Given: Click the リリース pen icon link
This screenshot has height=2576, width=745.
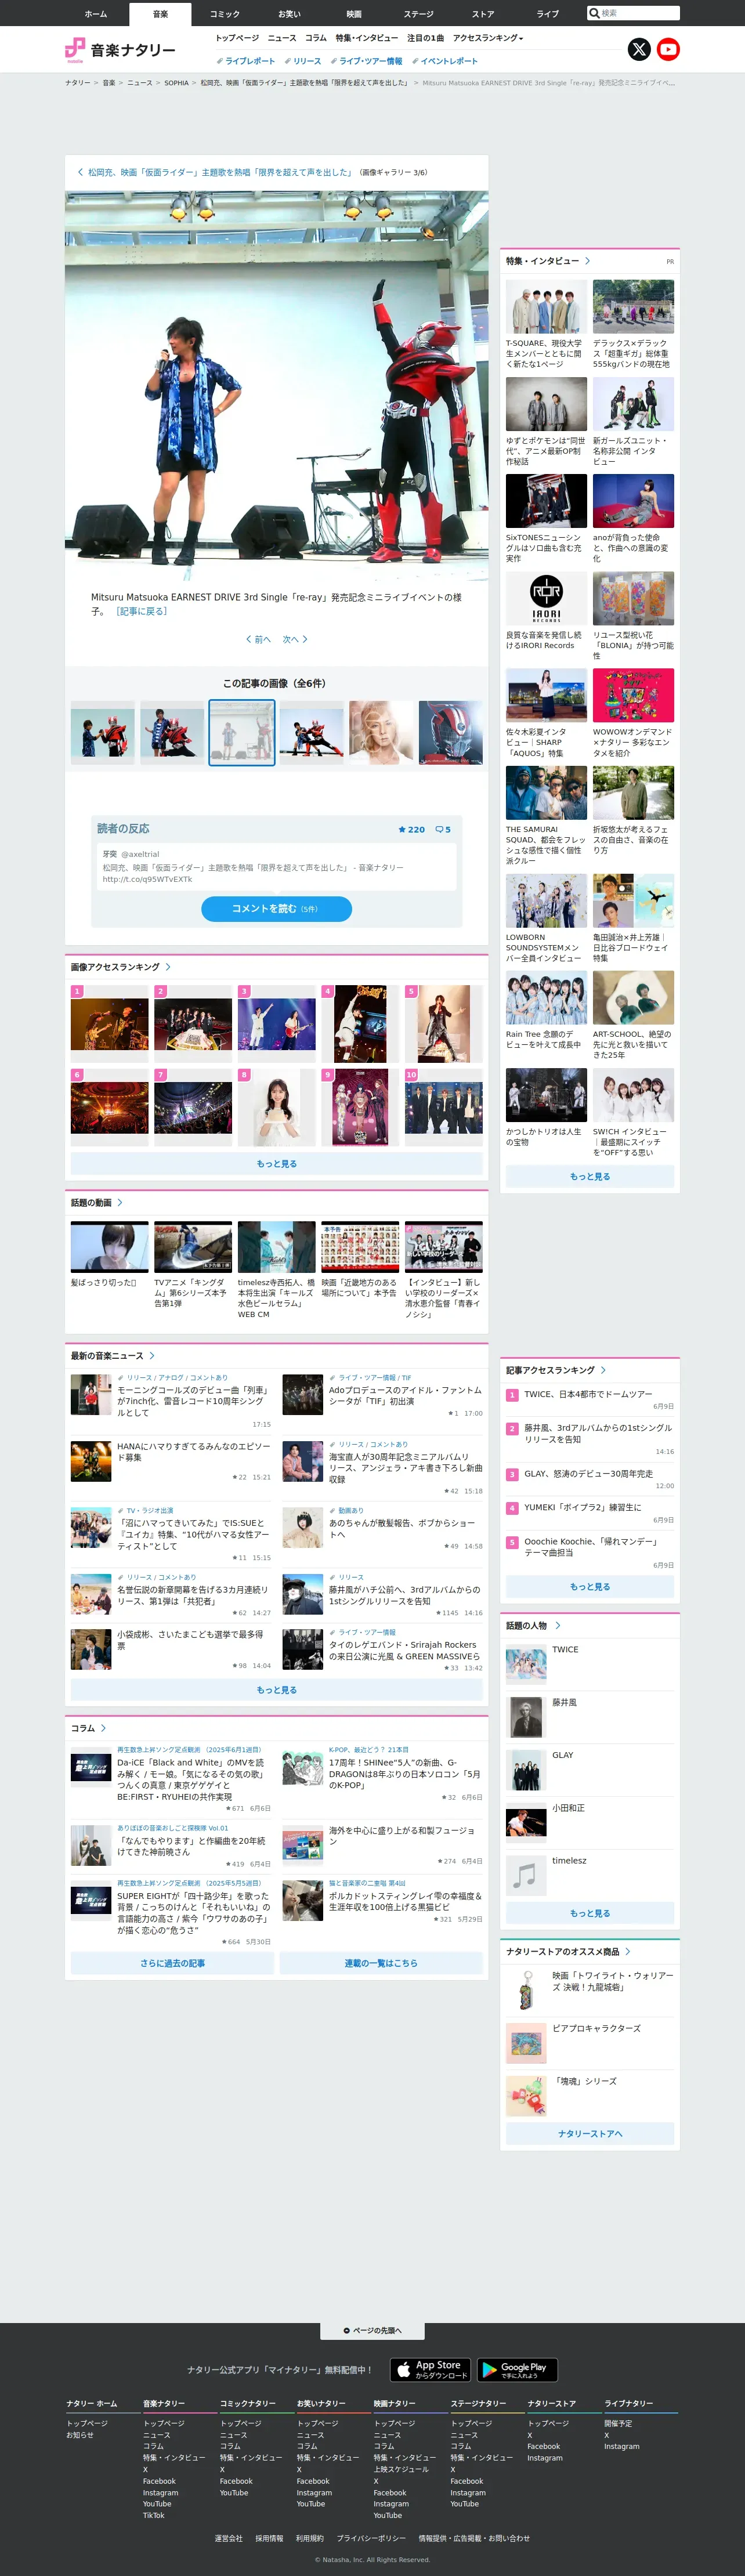Looking at the screenshot, I should click(x=303, y=61).
